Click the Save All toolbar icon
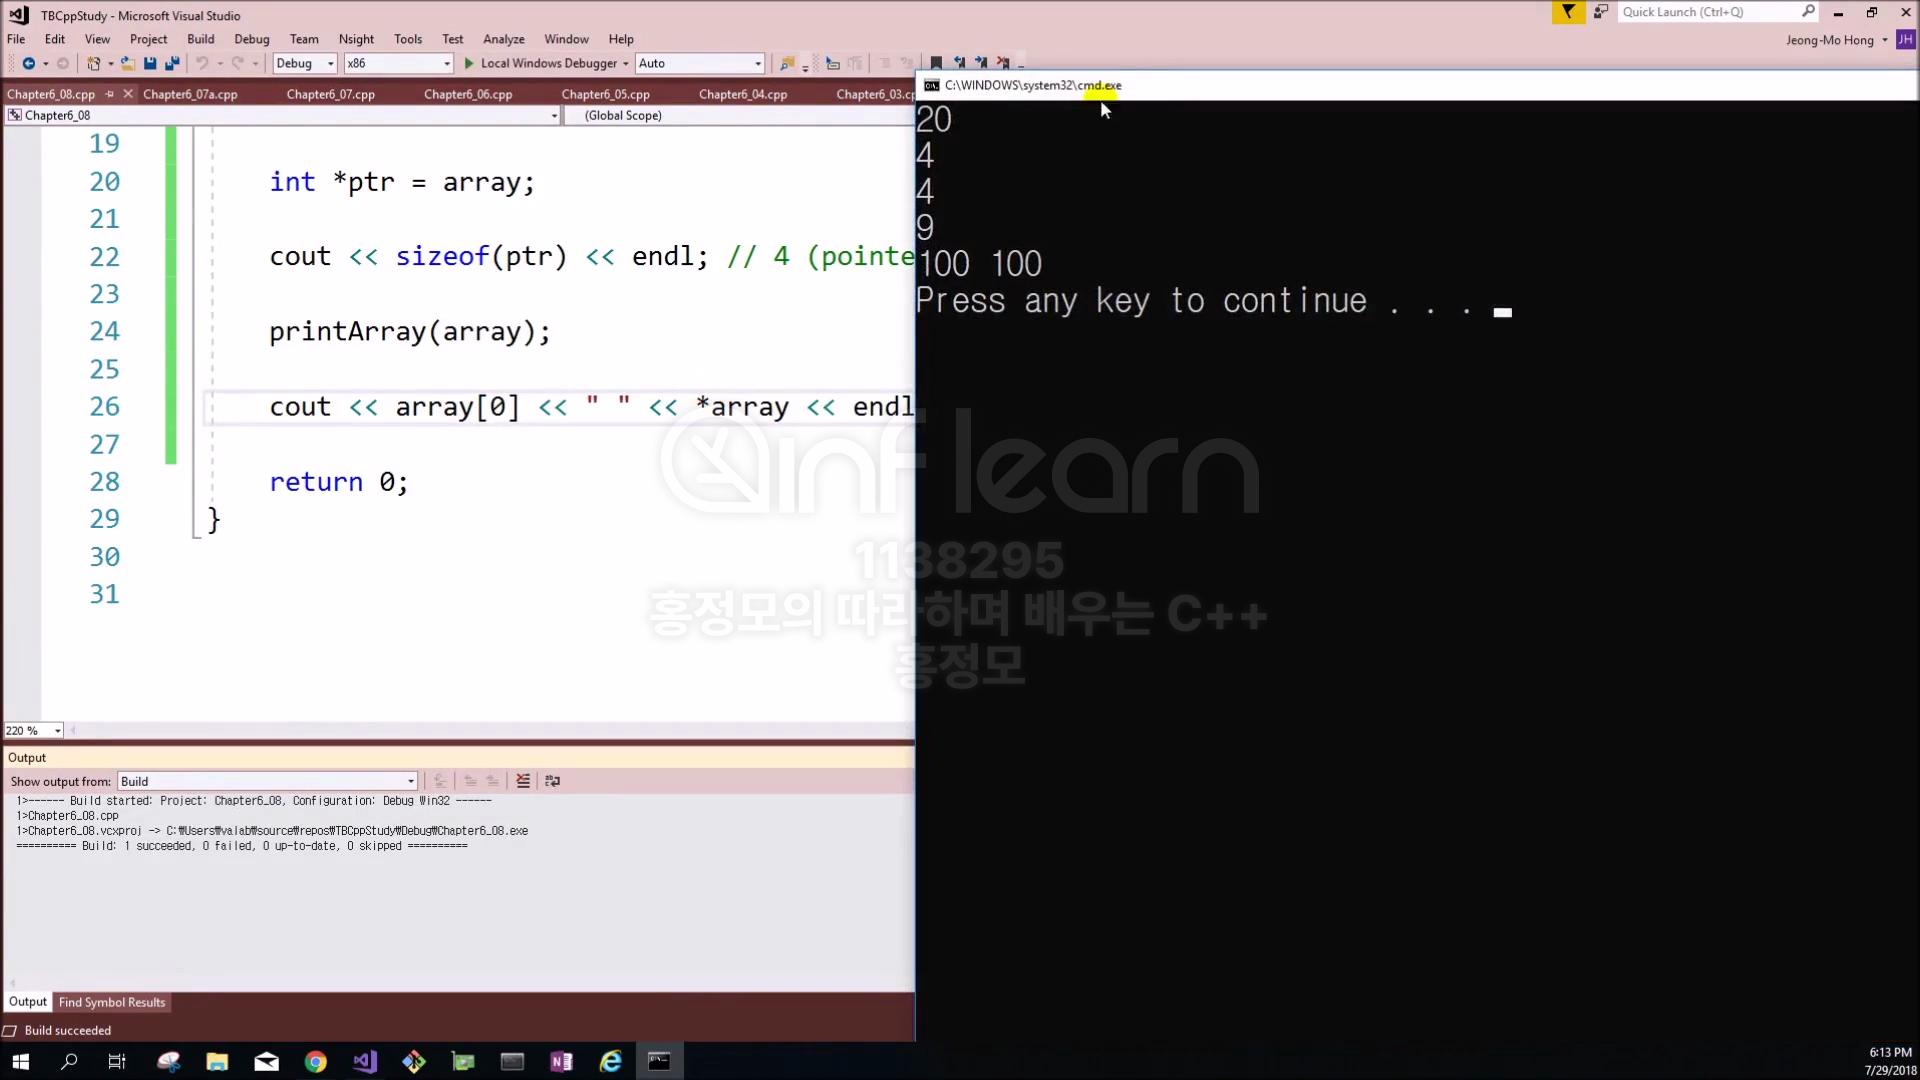 tap(172, 63)
